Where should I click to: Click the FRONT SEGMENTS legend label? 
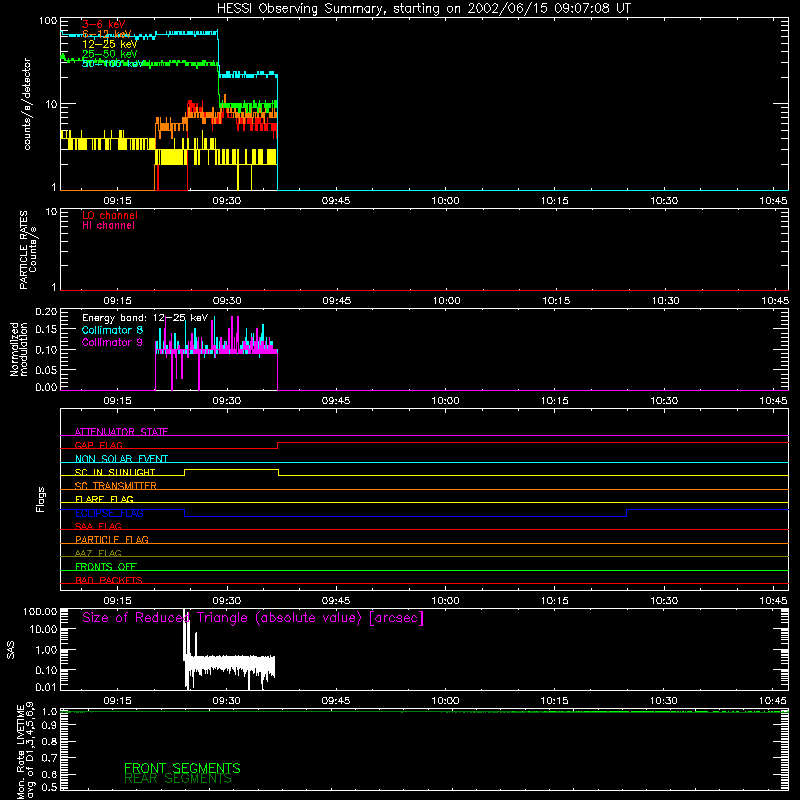(182, 768)
